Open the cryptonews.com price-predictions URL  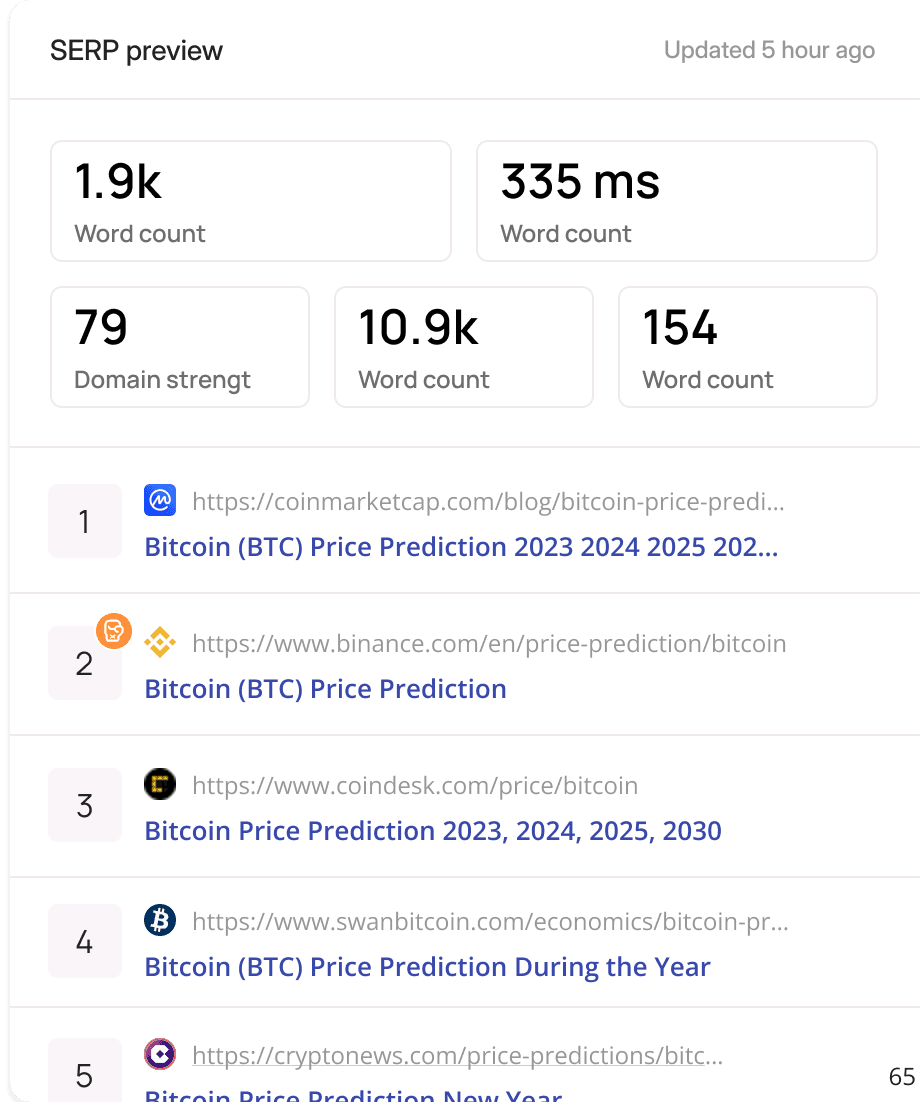pyautogui.click(x=457, y=1055)
